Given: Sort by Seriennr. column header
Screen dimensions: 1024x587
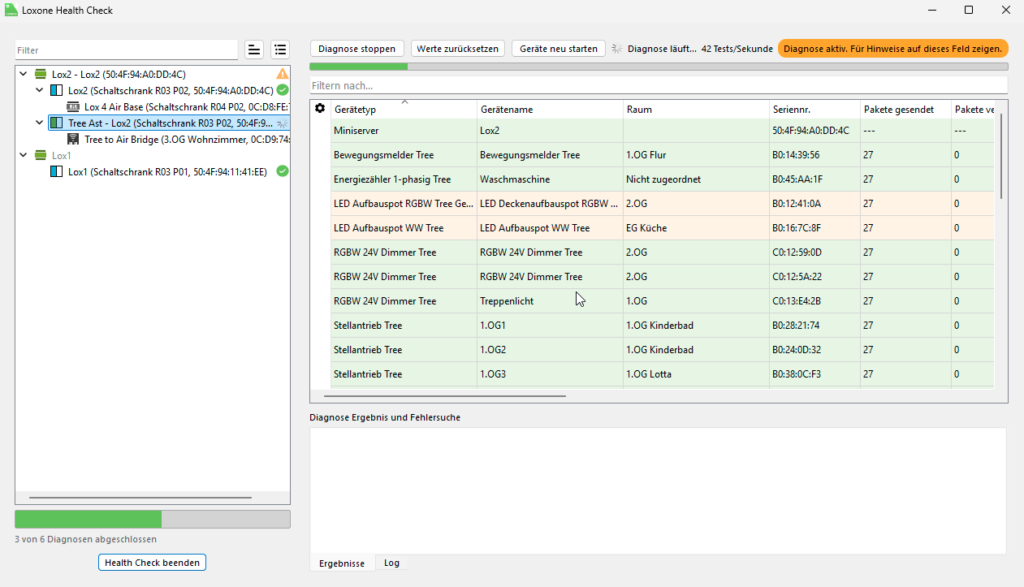Looking at the screenshot, I should tap(814, 109).
